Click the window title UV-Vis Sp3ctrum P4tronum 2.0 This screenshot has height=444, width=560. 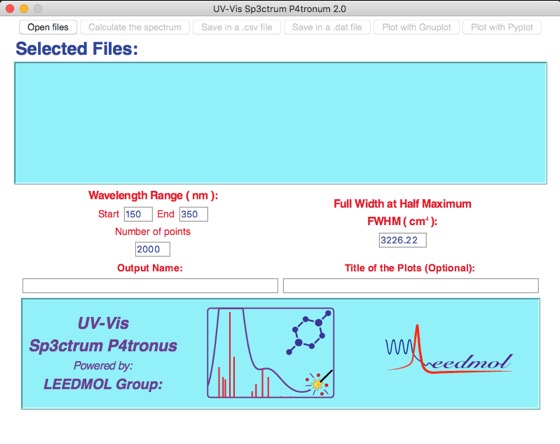coord(280,9)
